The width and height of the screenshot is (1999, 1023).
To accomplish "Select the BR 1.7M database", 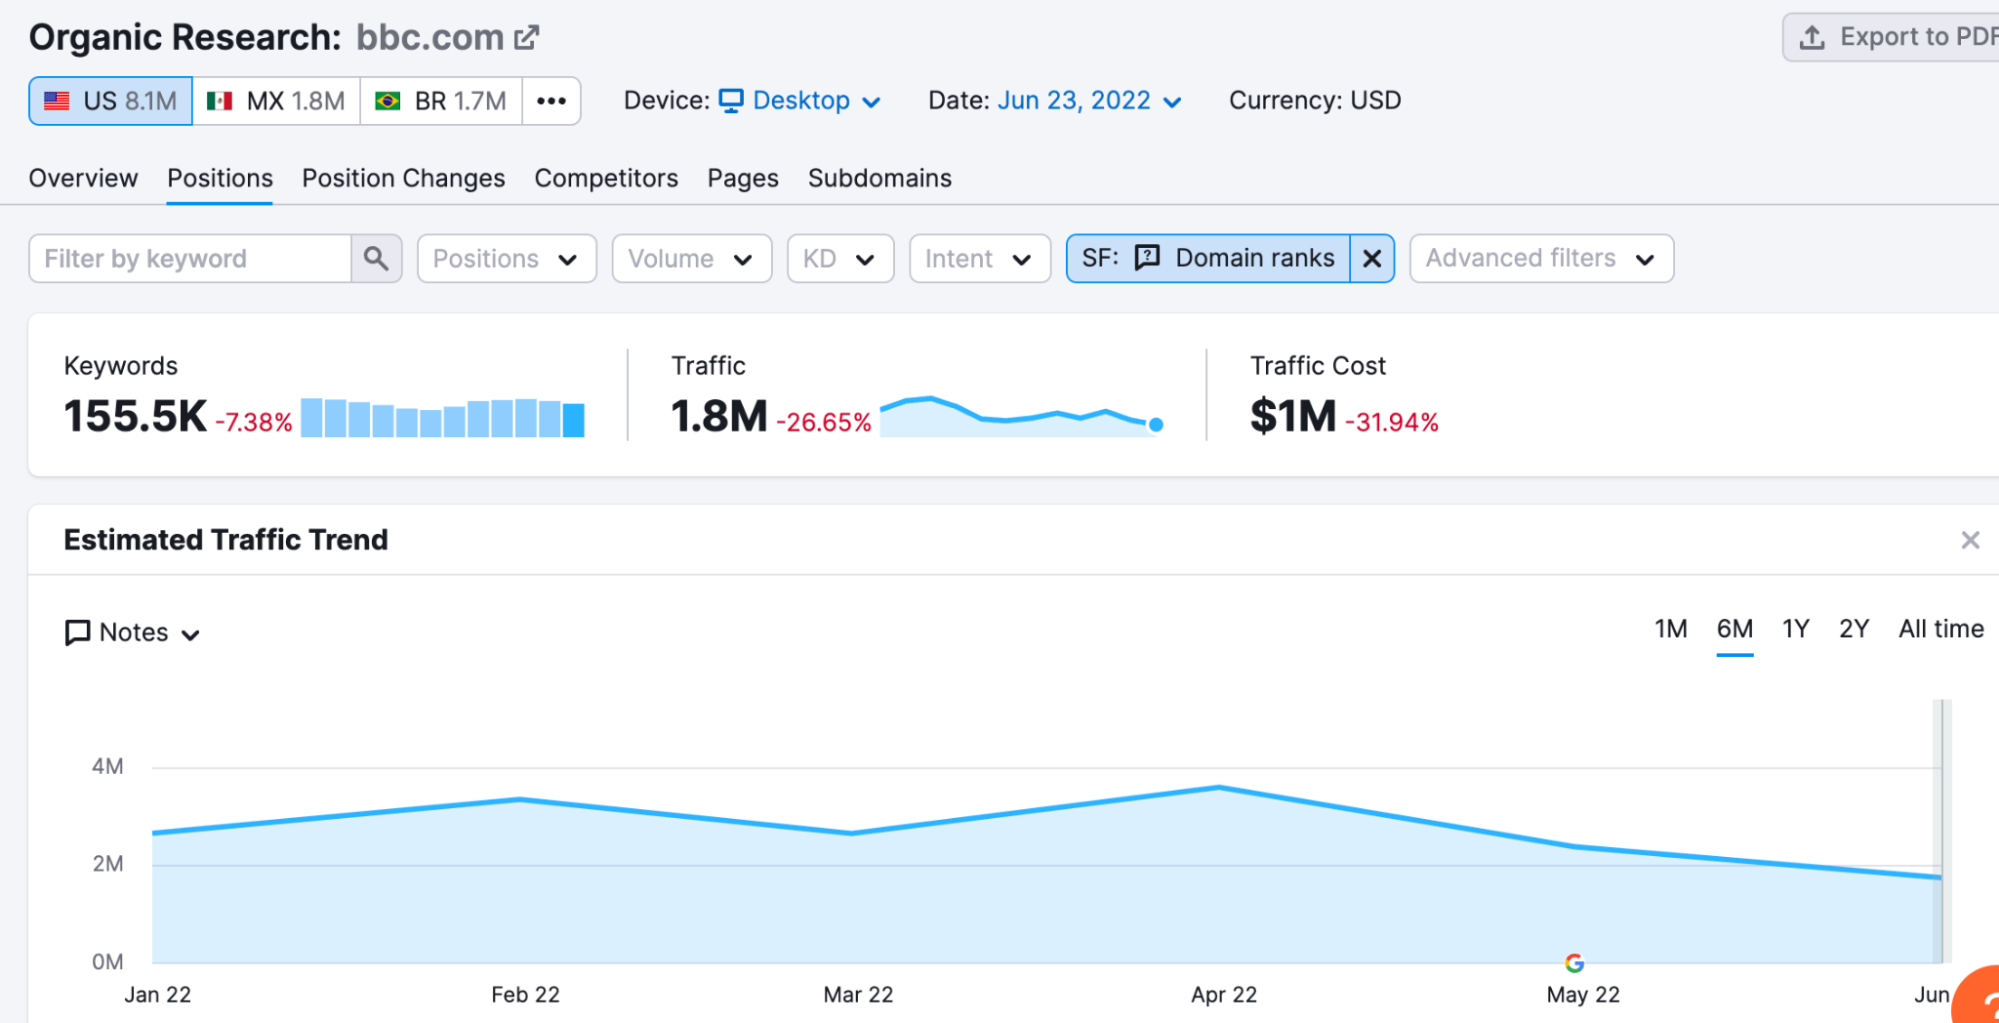I will tap(441, 101).
